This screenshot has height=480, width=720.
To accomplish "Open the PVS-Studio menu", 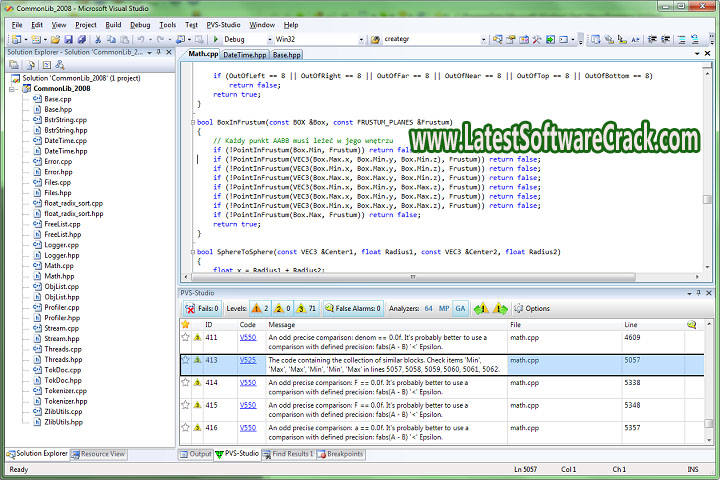I will [x=223, y=25].
